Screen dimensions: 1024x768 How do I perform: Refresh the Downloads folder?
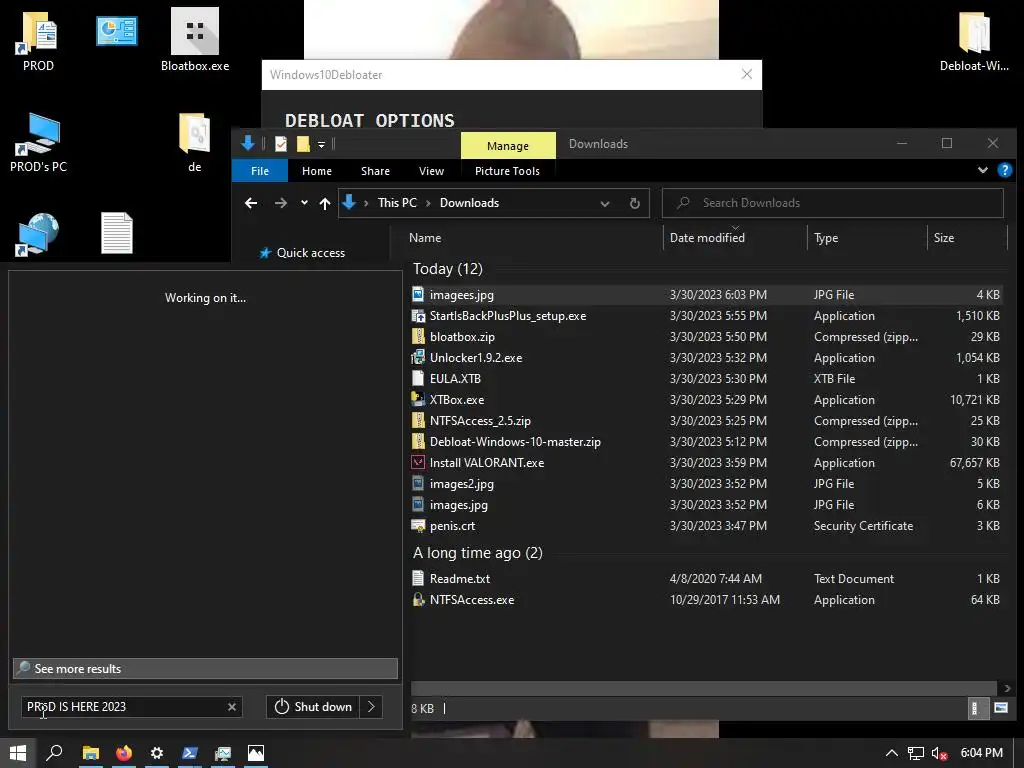(x=634, y=203)
